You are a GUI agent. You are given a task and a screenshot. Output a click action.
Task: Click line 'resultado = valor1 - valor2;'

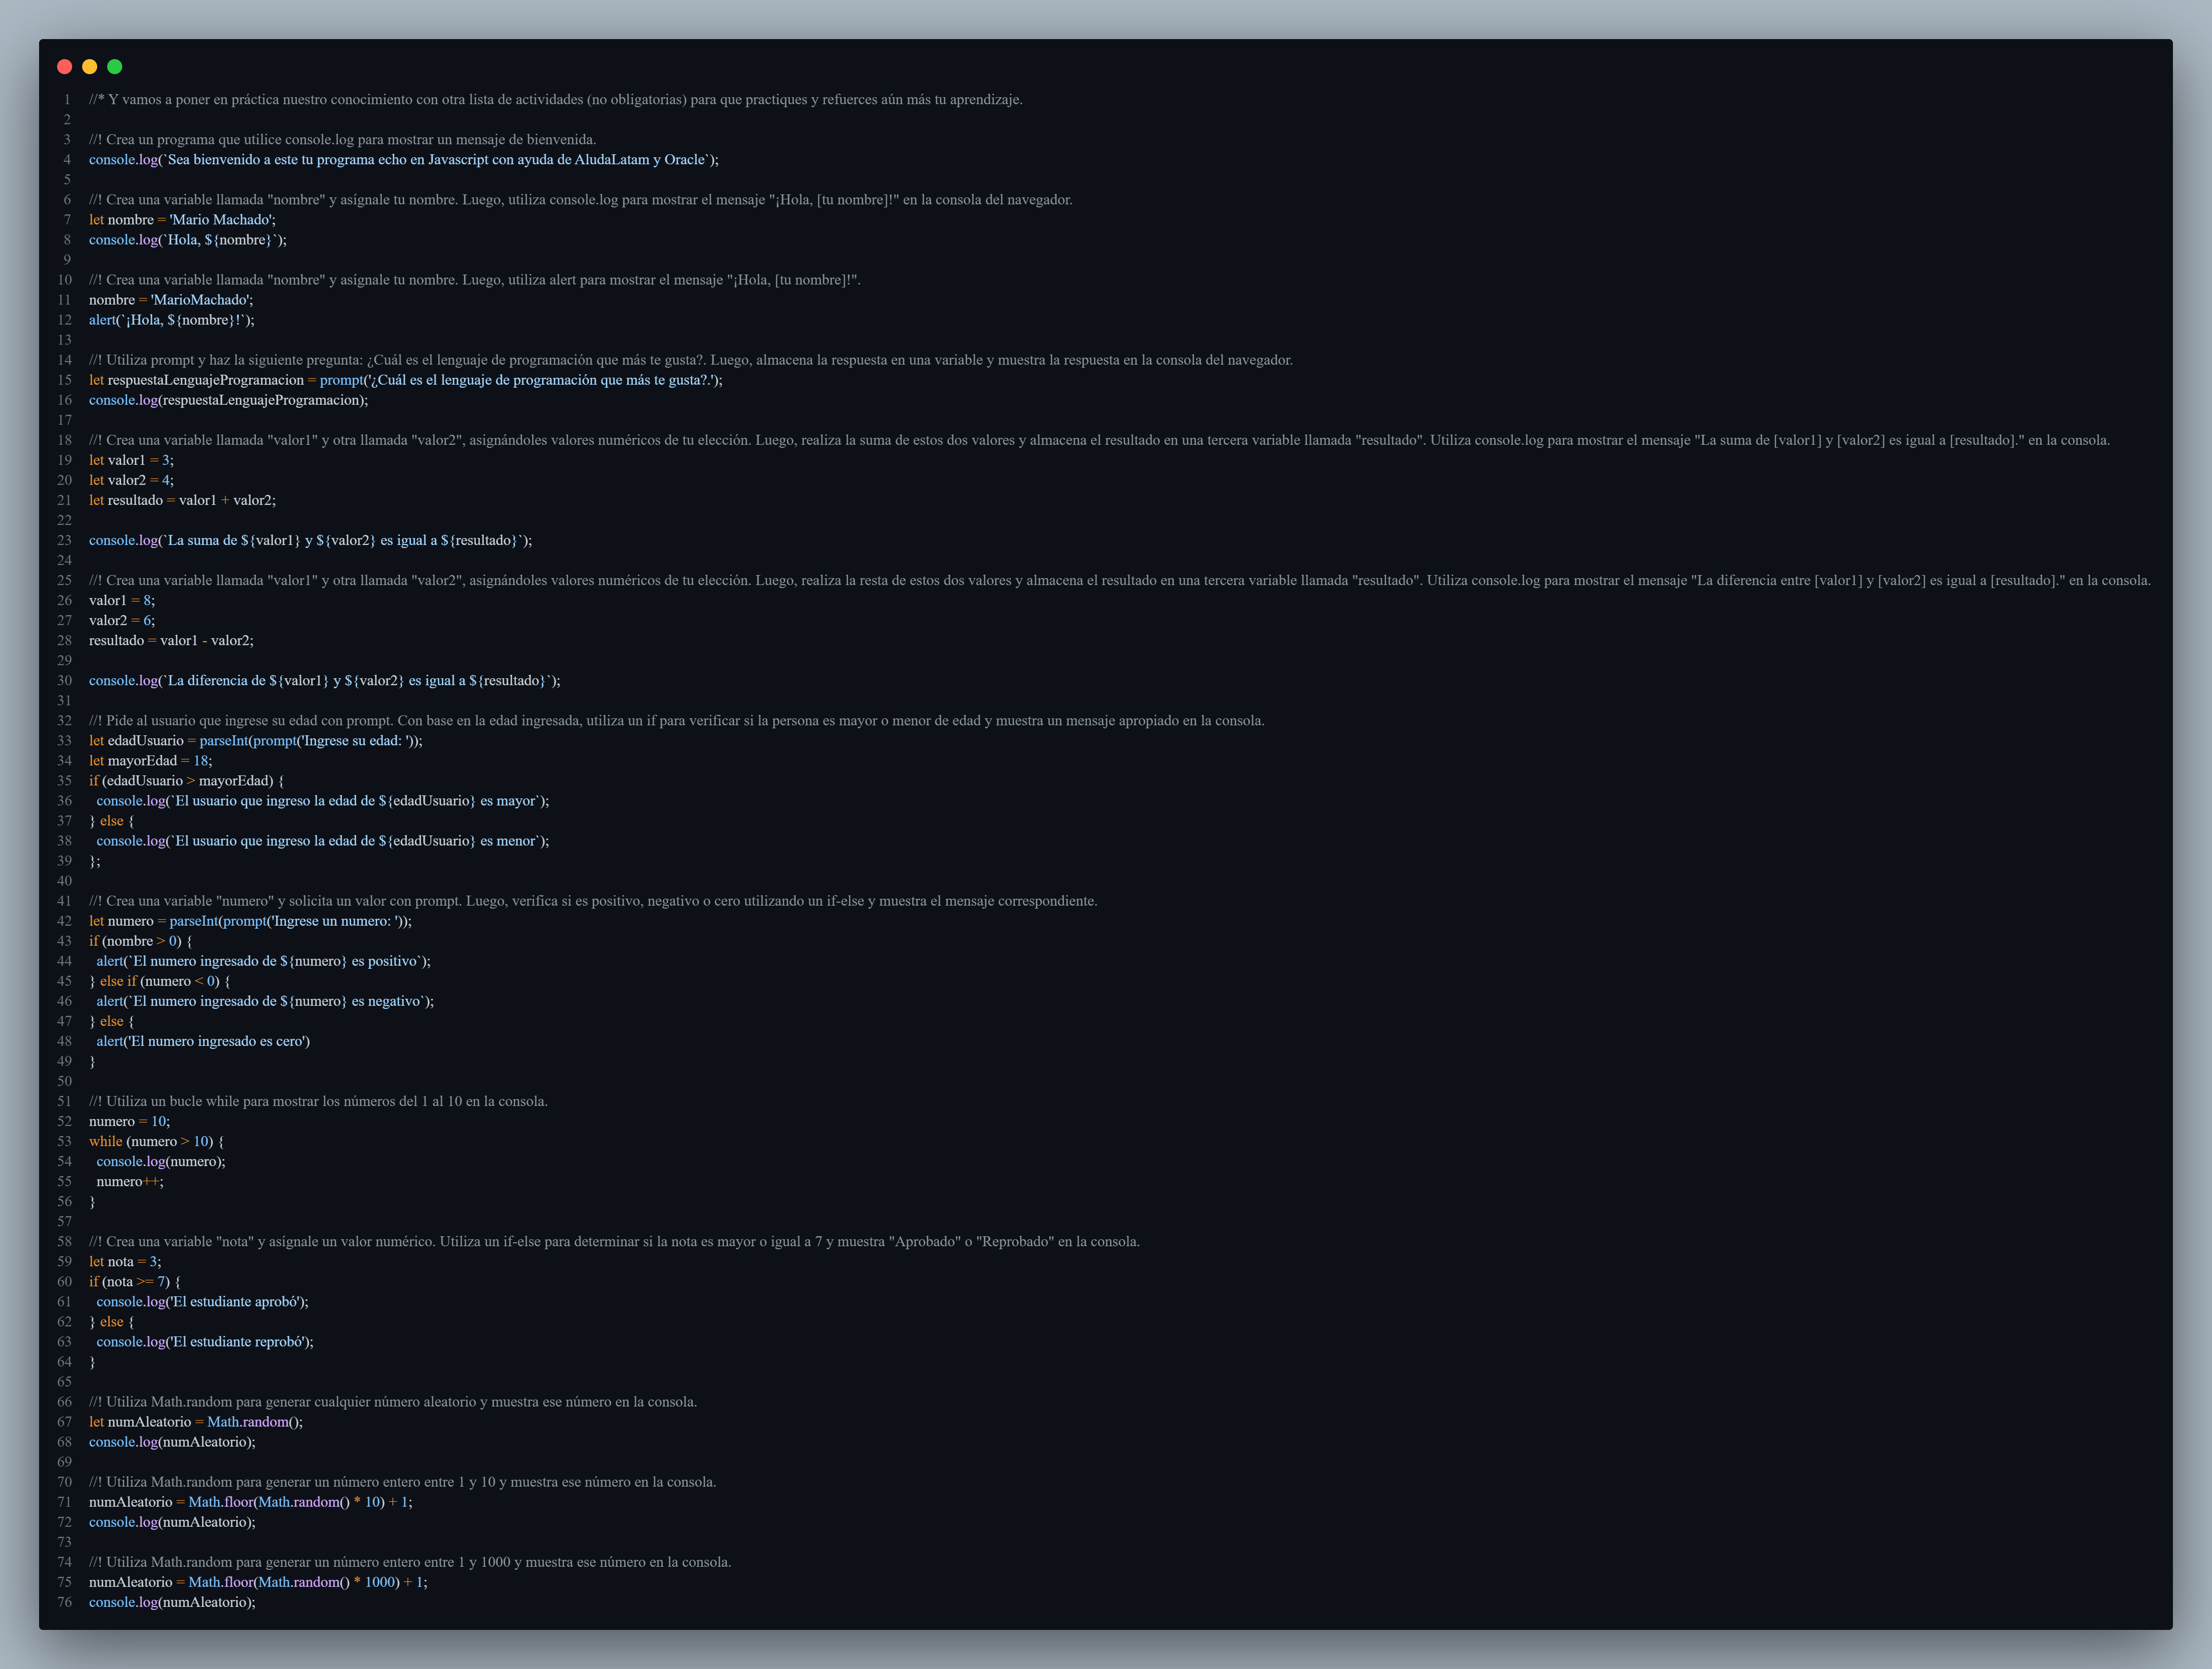coord(171,641)
